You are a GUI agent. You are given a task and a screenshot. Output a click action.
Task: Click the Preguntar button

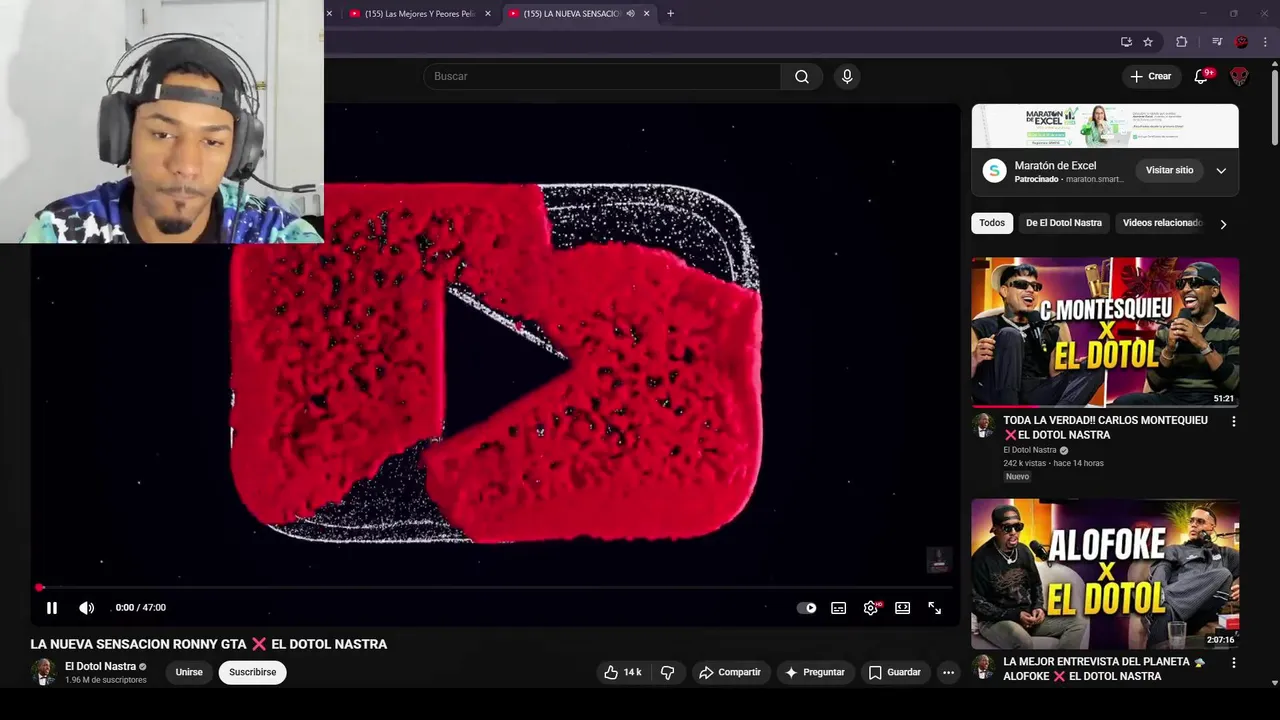(815, 672)
